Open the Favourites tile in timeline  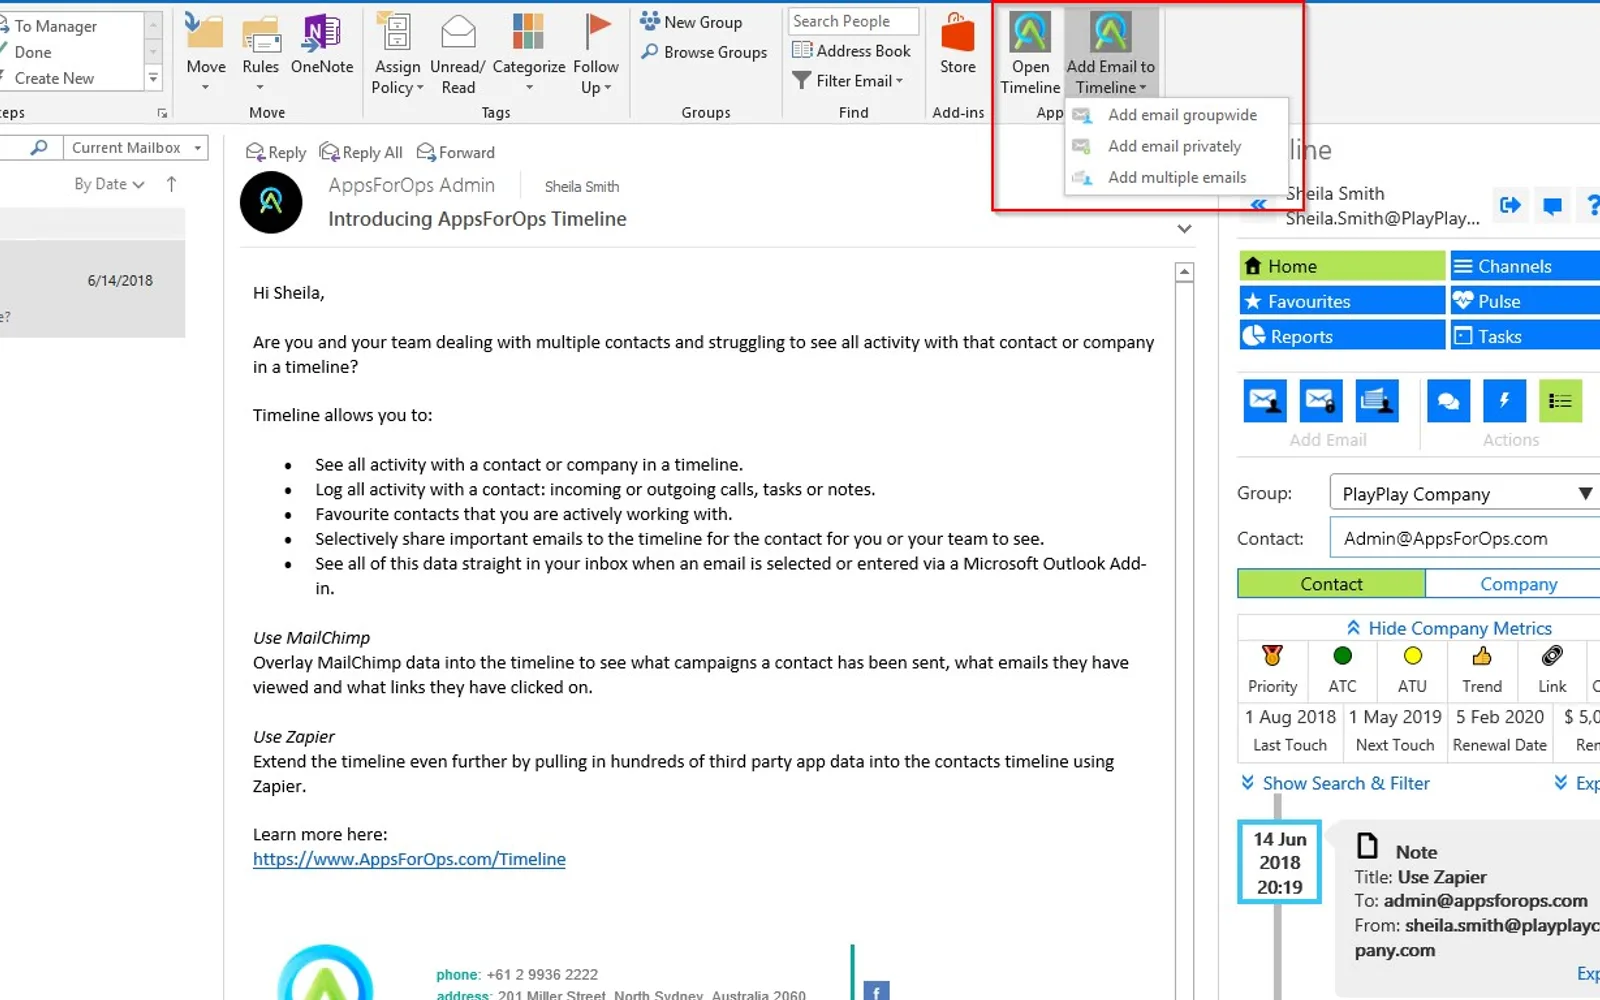[1342, 301]
